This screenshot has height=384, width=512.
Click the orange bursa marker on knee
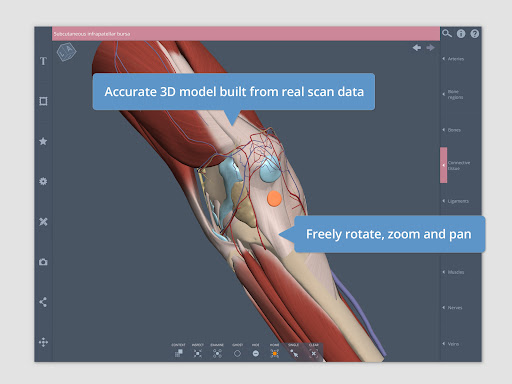(x=274, y=199)
